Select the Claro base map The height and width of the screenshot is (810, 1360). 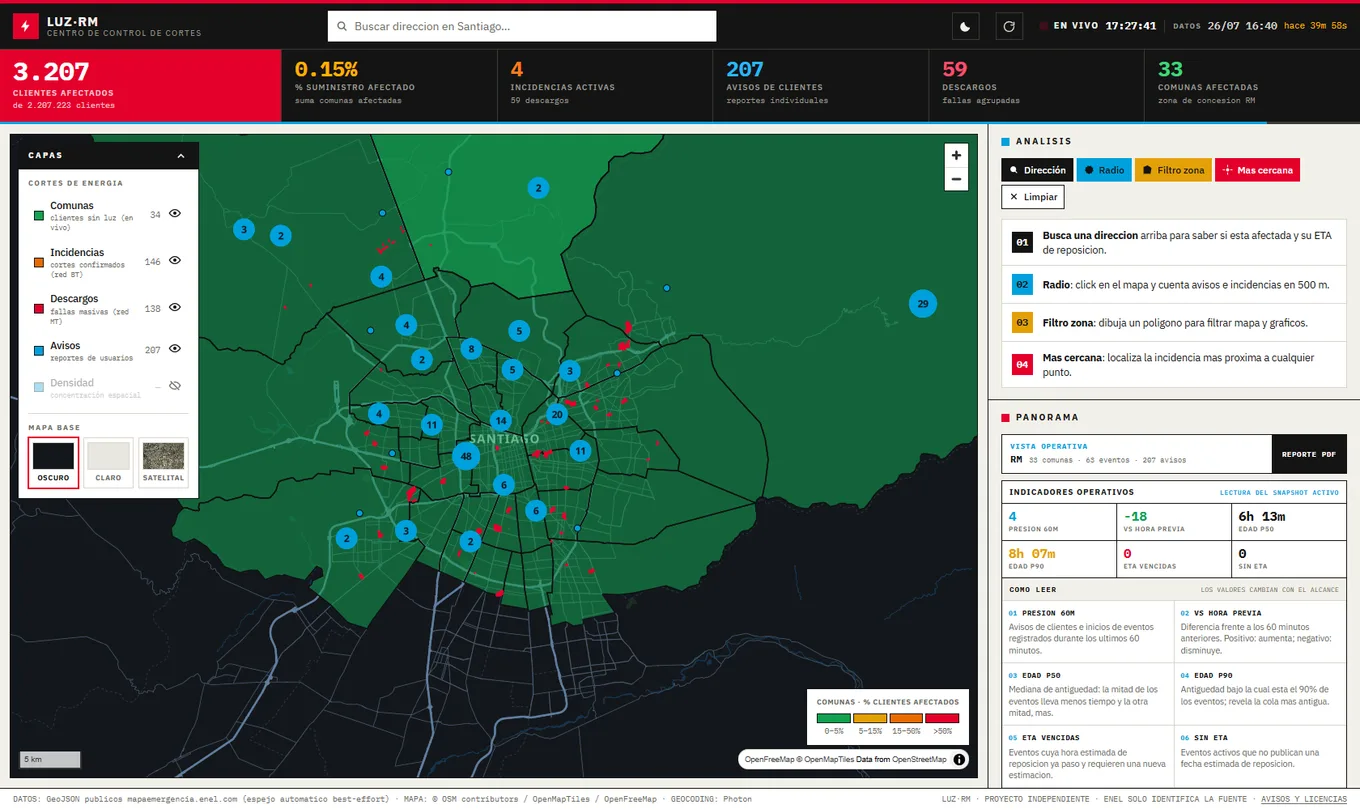tap(108, 462)
